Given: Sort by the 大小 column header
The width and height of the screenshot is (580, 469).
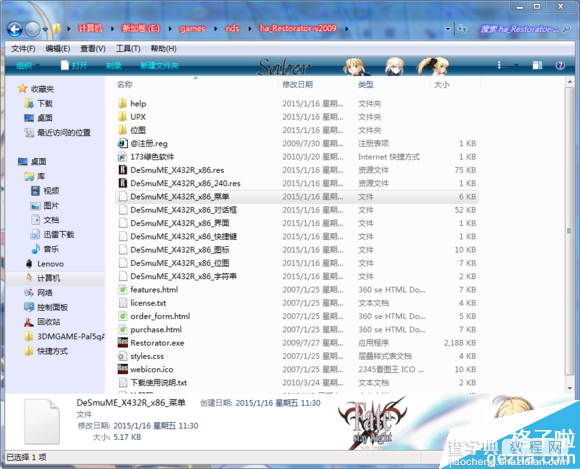Looking at the screenshot, I should (x=442, y=85).
